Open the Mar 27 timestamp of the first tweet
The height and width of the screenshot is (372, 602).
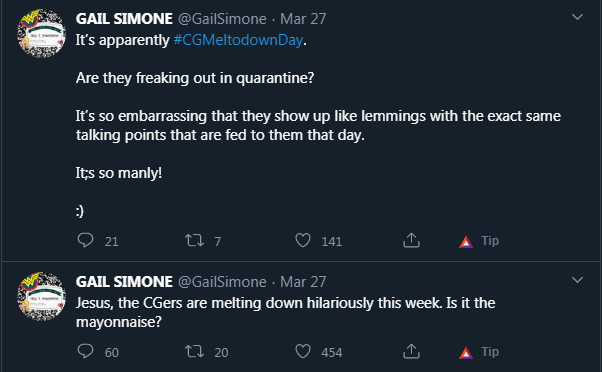point(303,18)
